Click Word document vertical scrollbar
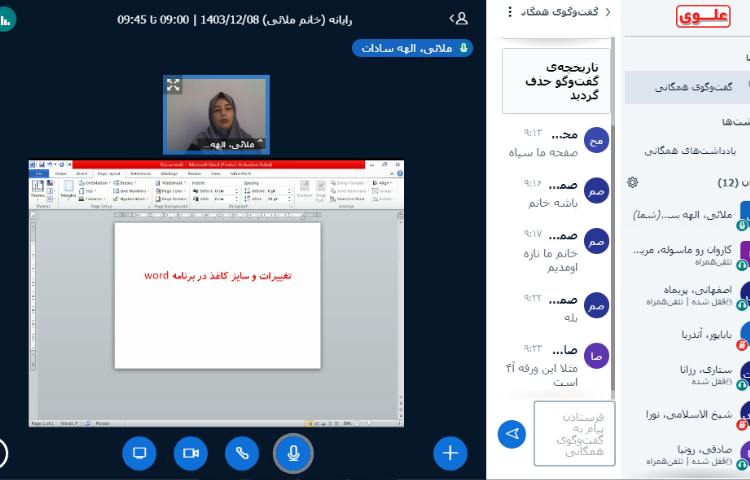 (400, 316)
